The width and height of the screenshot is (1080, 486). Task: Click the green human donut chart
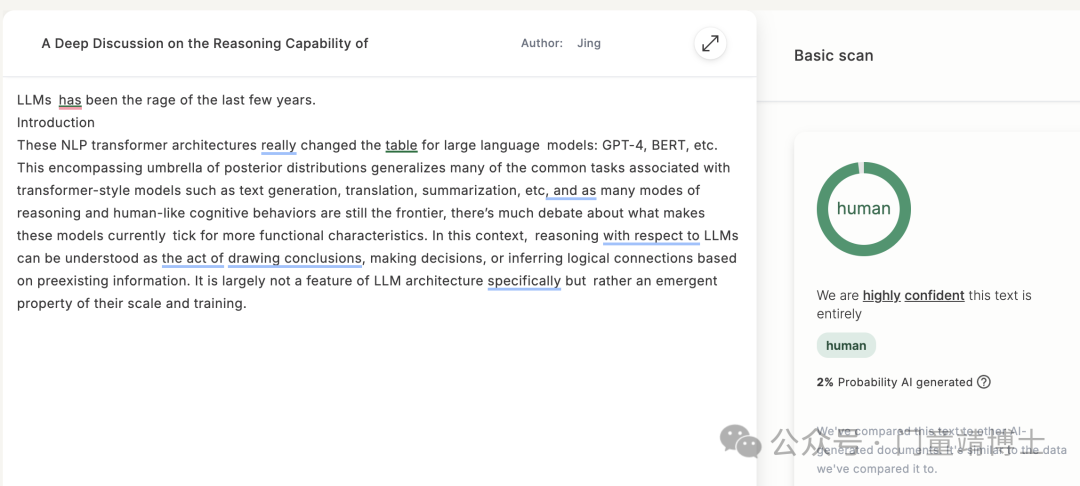coord(863,209)
